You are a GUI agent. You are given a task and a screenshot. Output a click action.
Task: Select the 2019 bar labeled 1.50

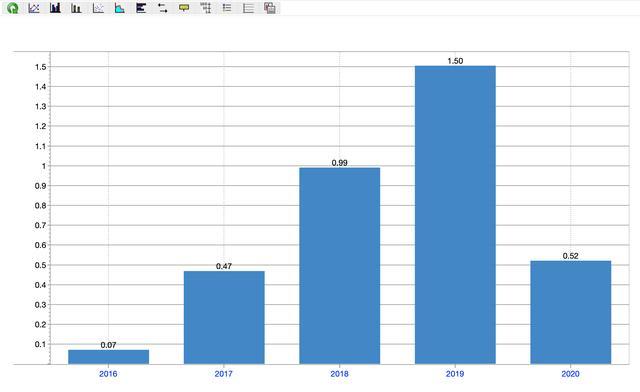455,215
